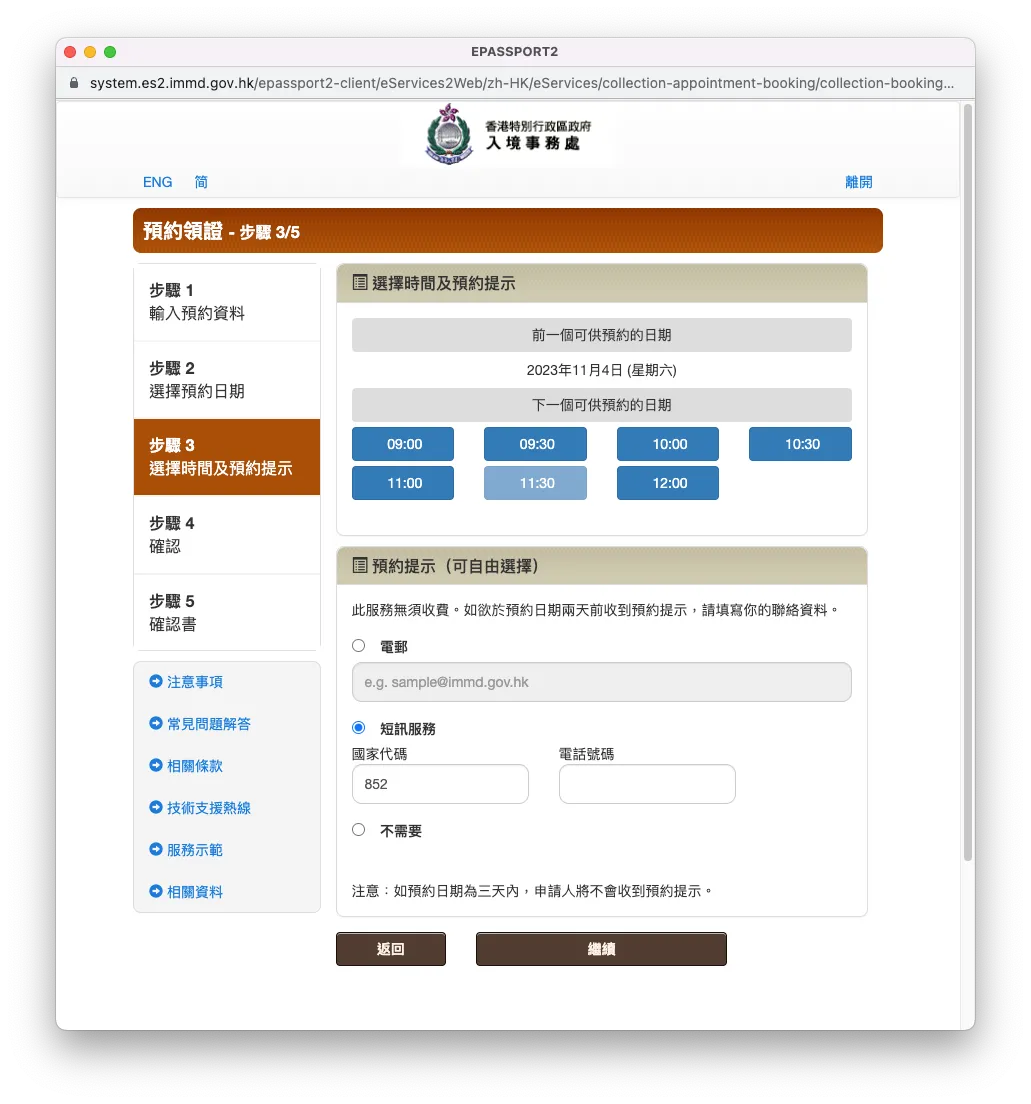Click list icon next to 預約提示 header
This screenshot has width=1031, height=1104.
[360, 565]
